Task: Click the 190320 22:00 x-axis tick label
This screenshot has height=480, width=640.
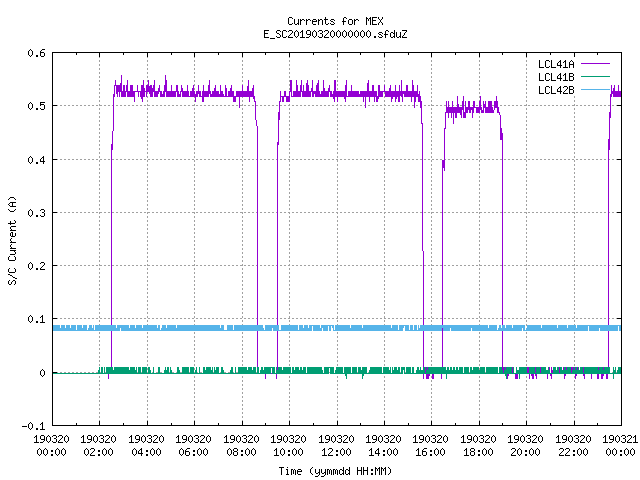Action: point(573,446)
